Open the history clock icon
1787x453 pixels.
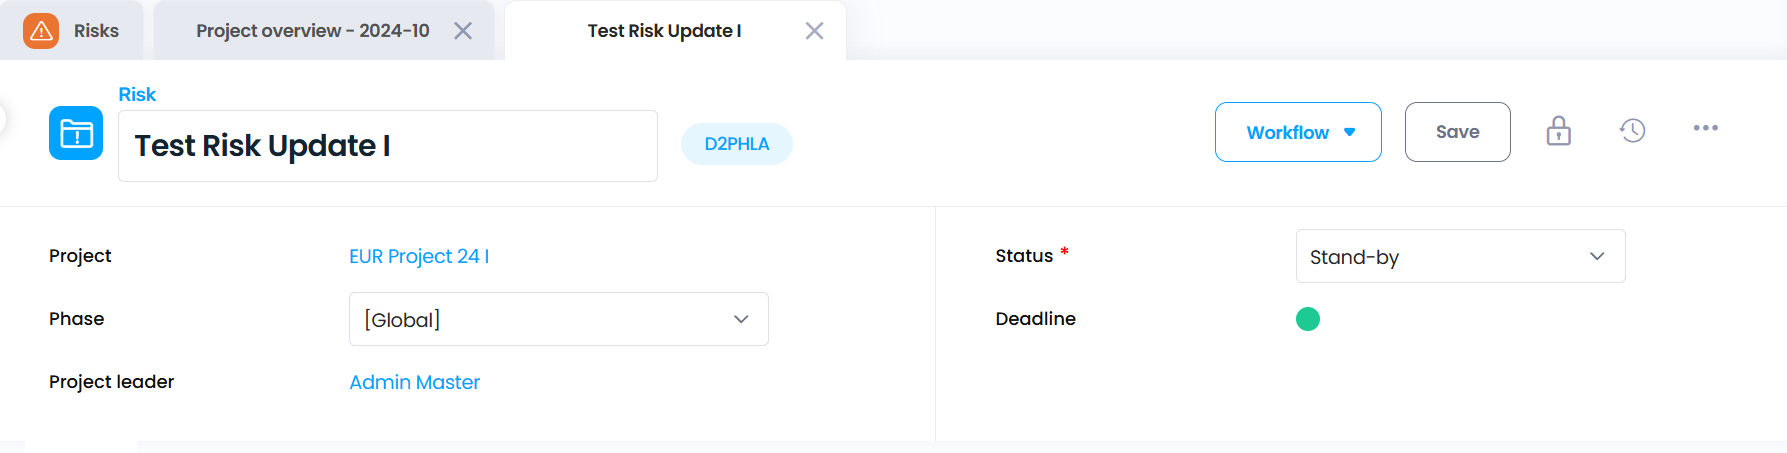click(x=1632, y=130)
